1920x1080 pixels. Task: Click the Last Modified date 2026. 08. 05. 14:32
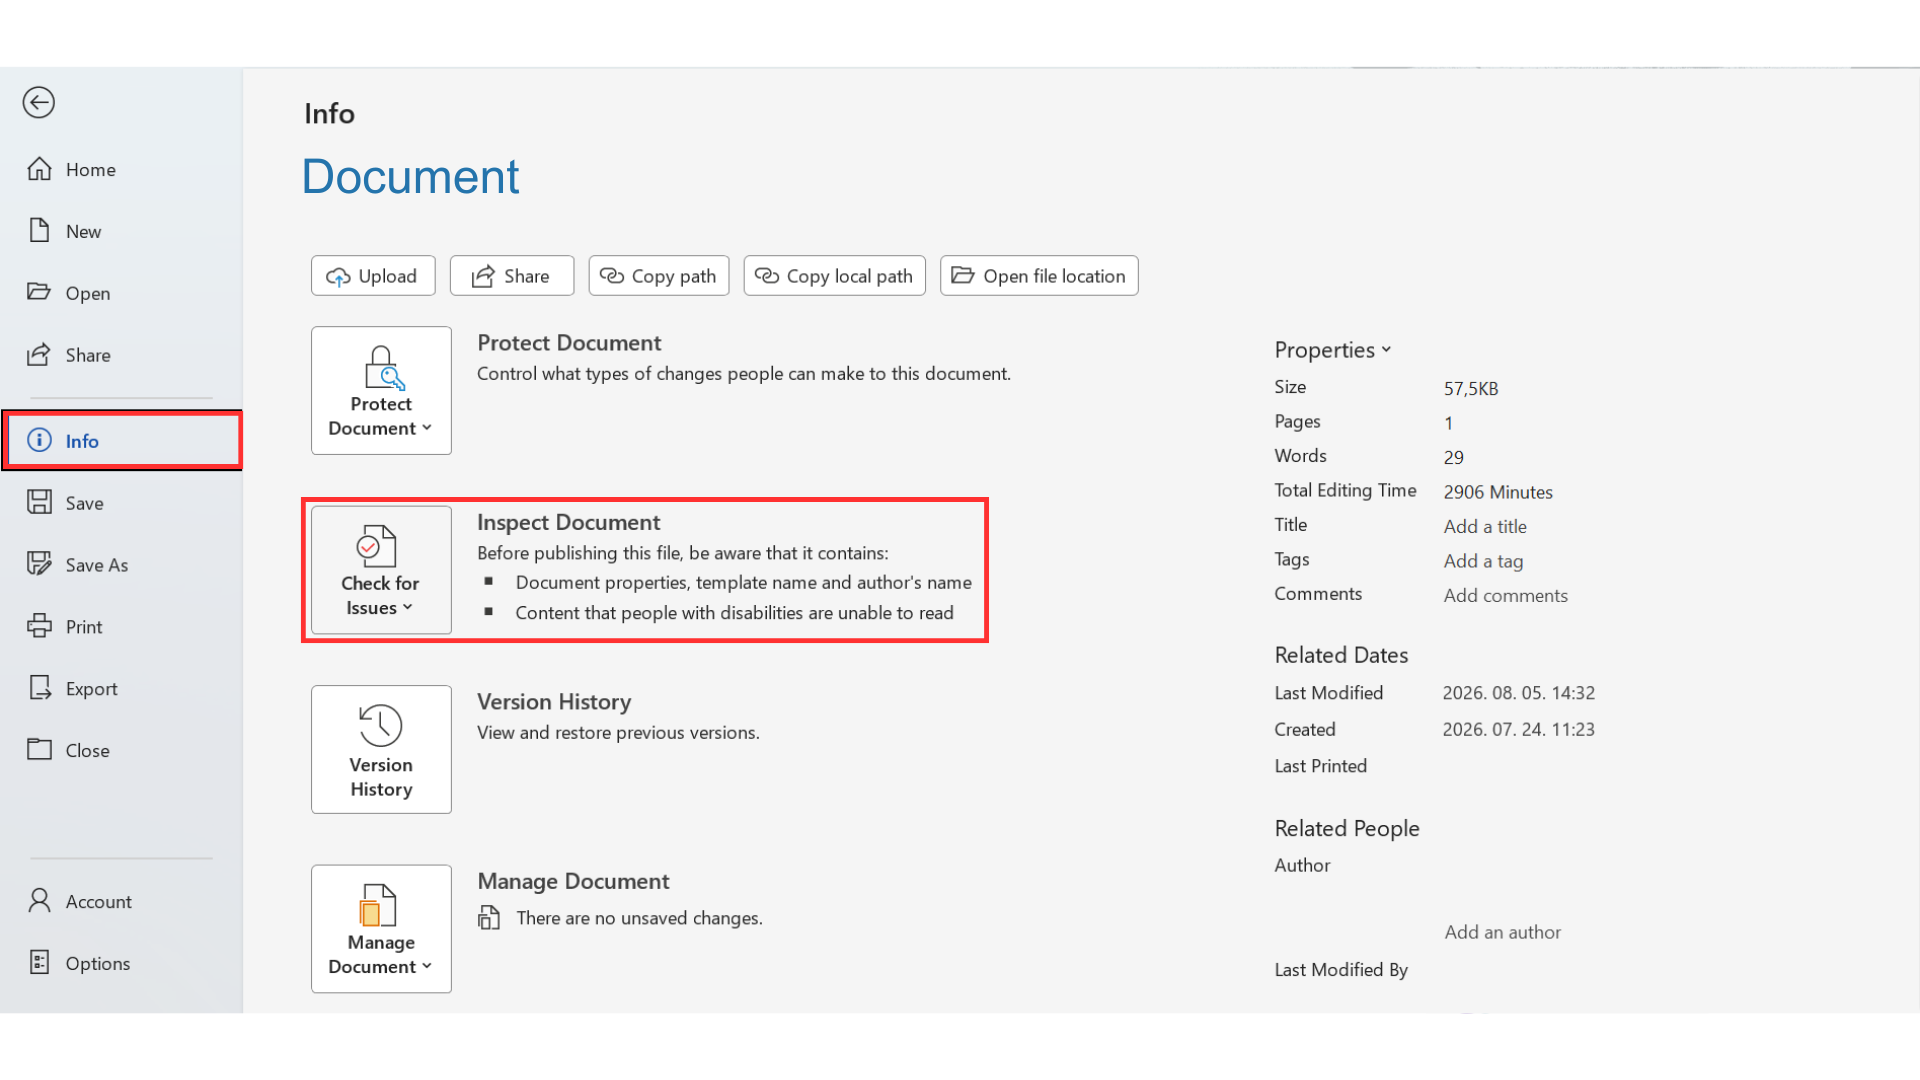pos(1518,693)
